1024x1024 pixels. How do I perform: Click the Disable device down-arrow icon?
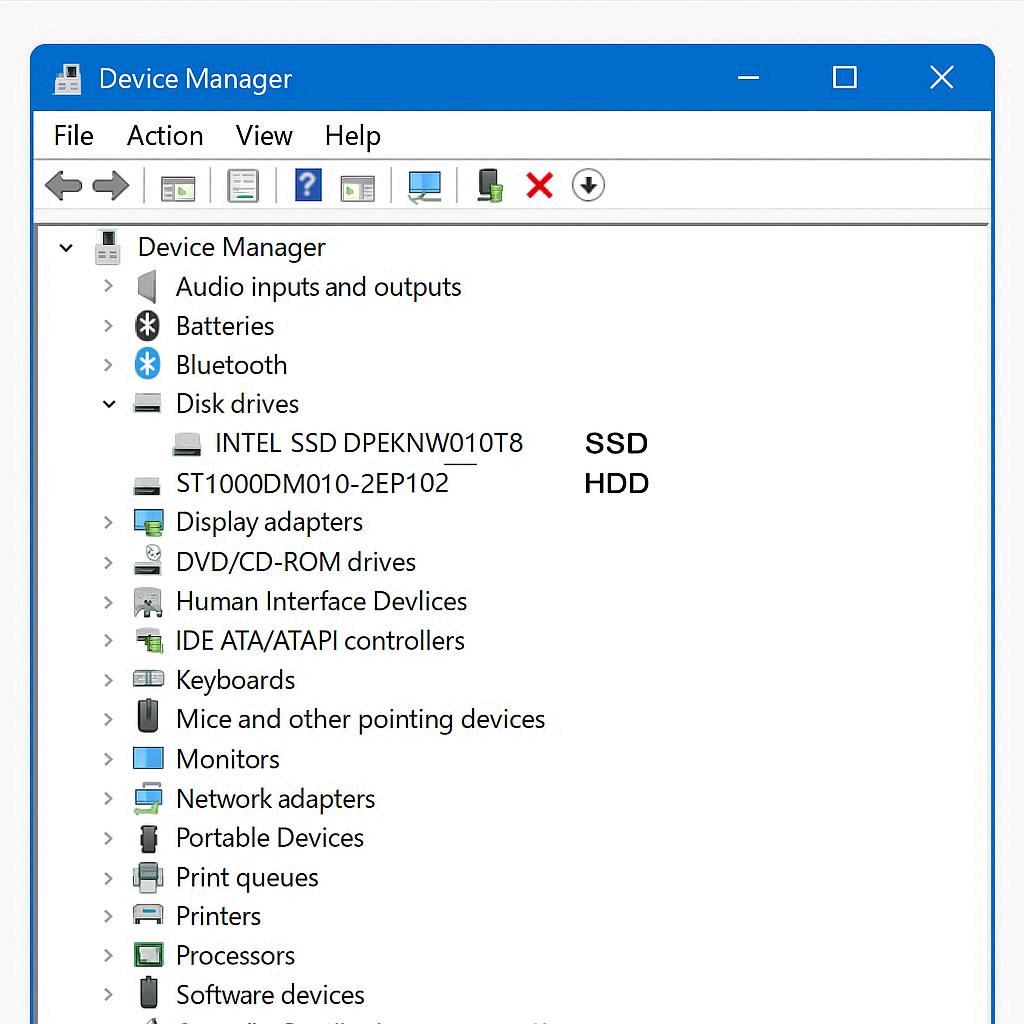pos(588,185)
